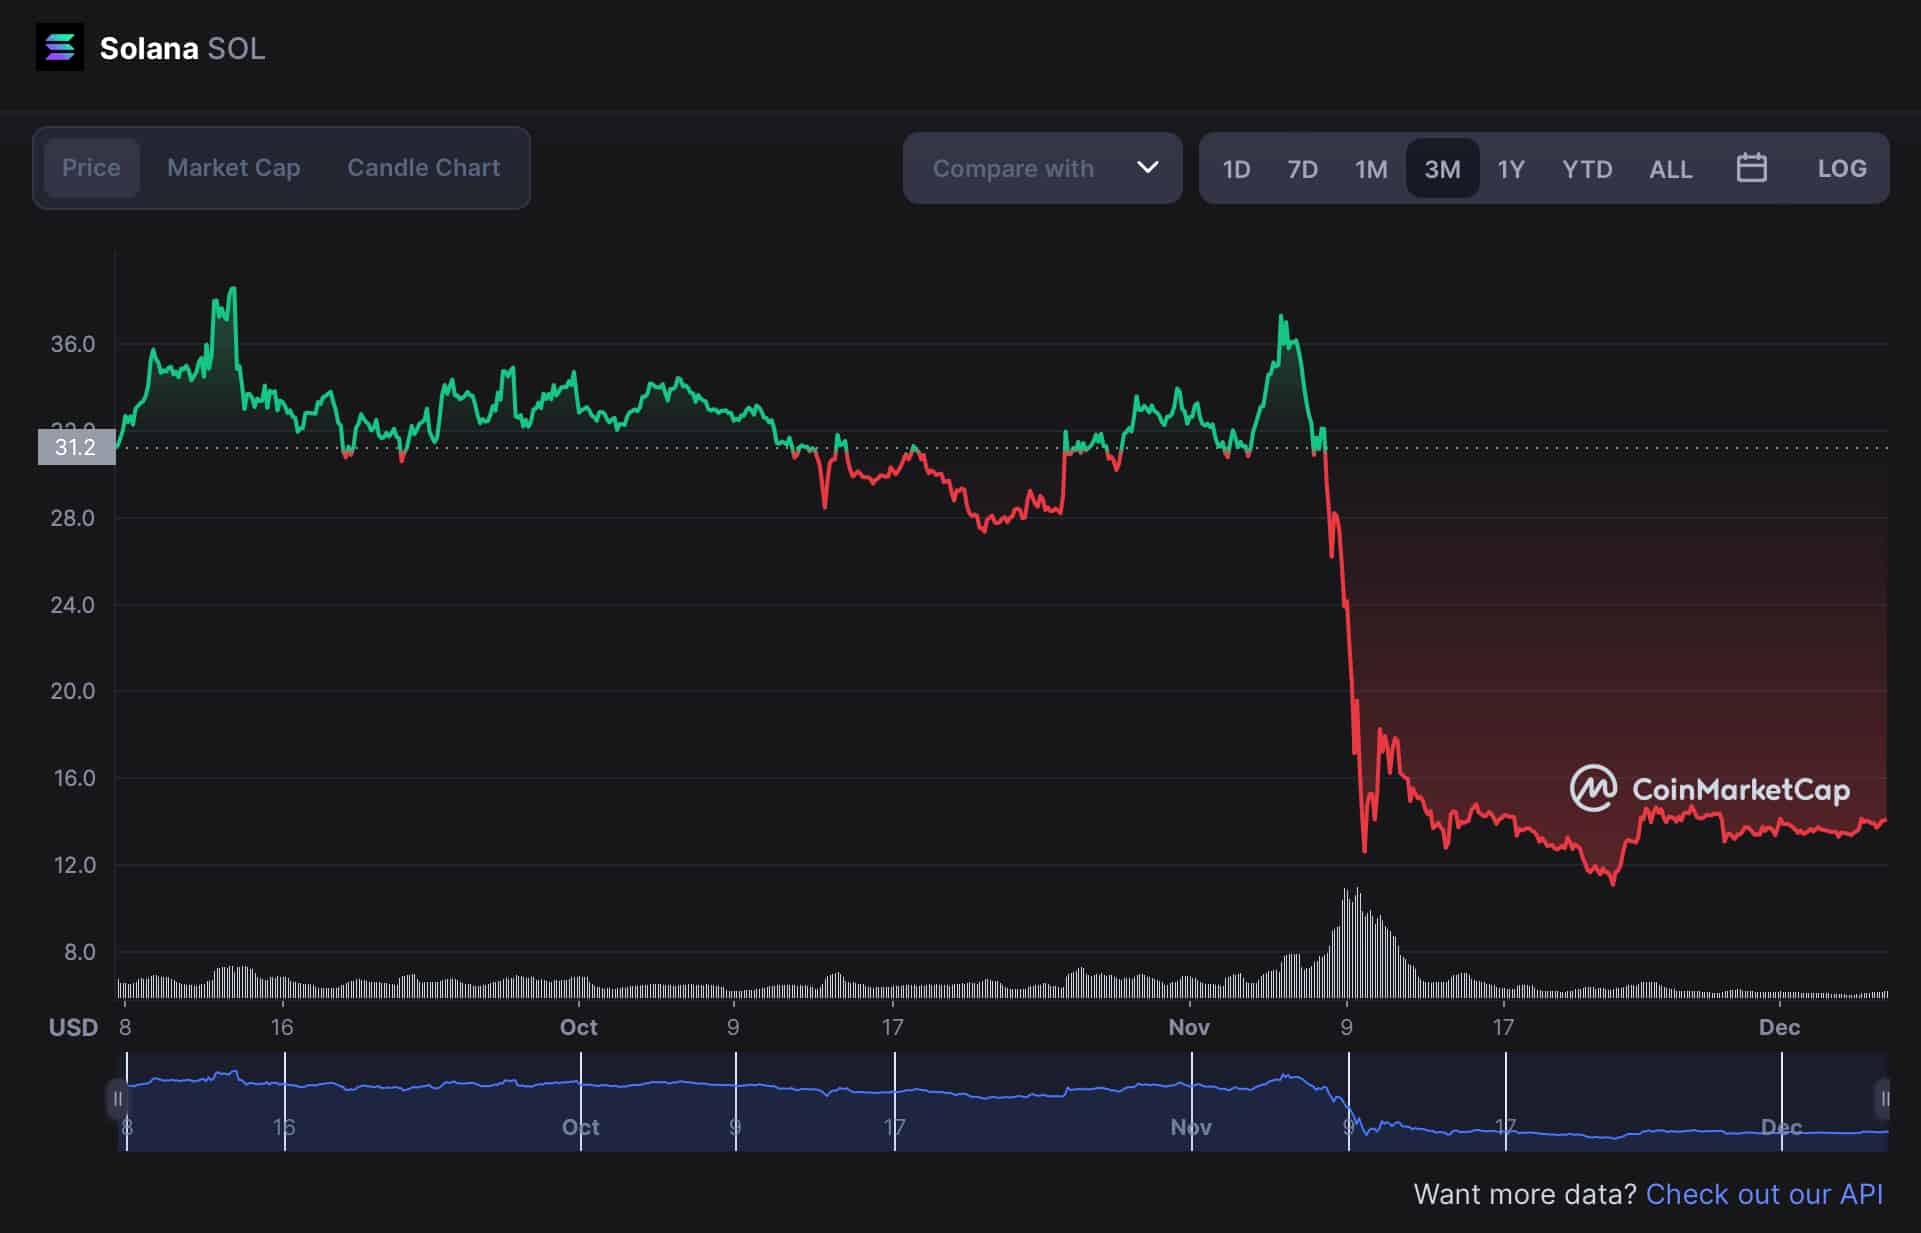Select the 1Y time range
Image resolution: width=1921 pixels, height=1233 pixels.
coord(1510,169)
